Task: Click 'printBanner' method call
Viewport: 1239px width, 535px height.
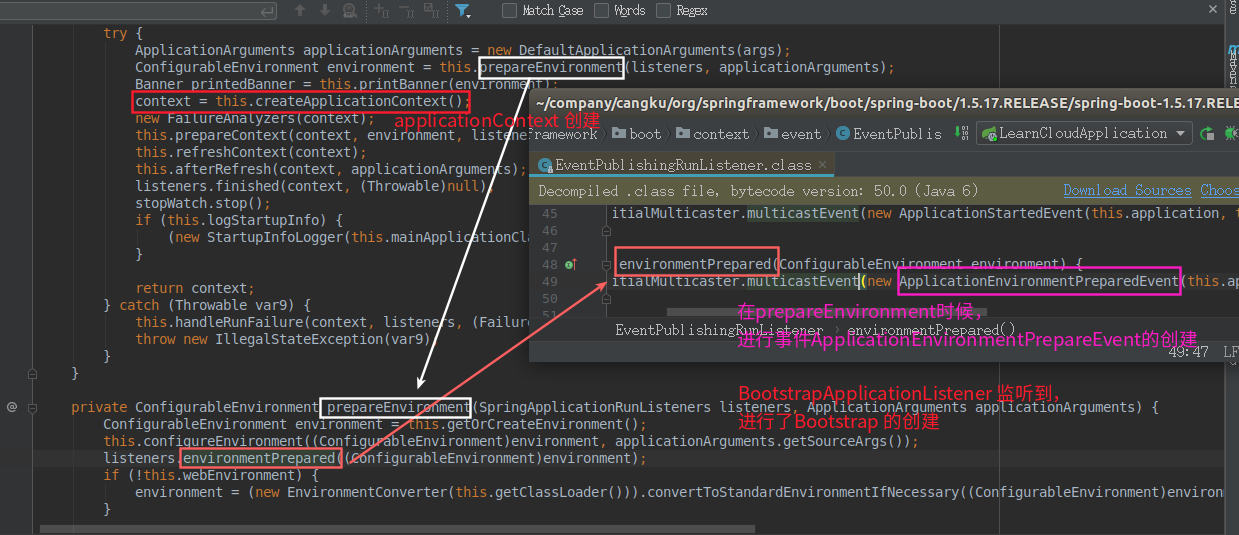Action: point(407,84)
